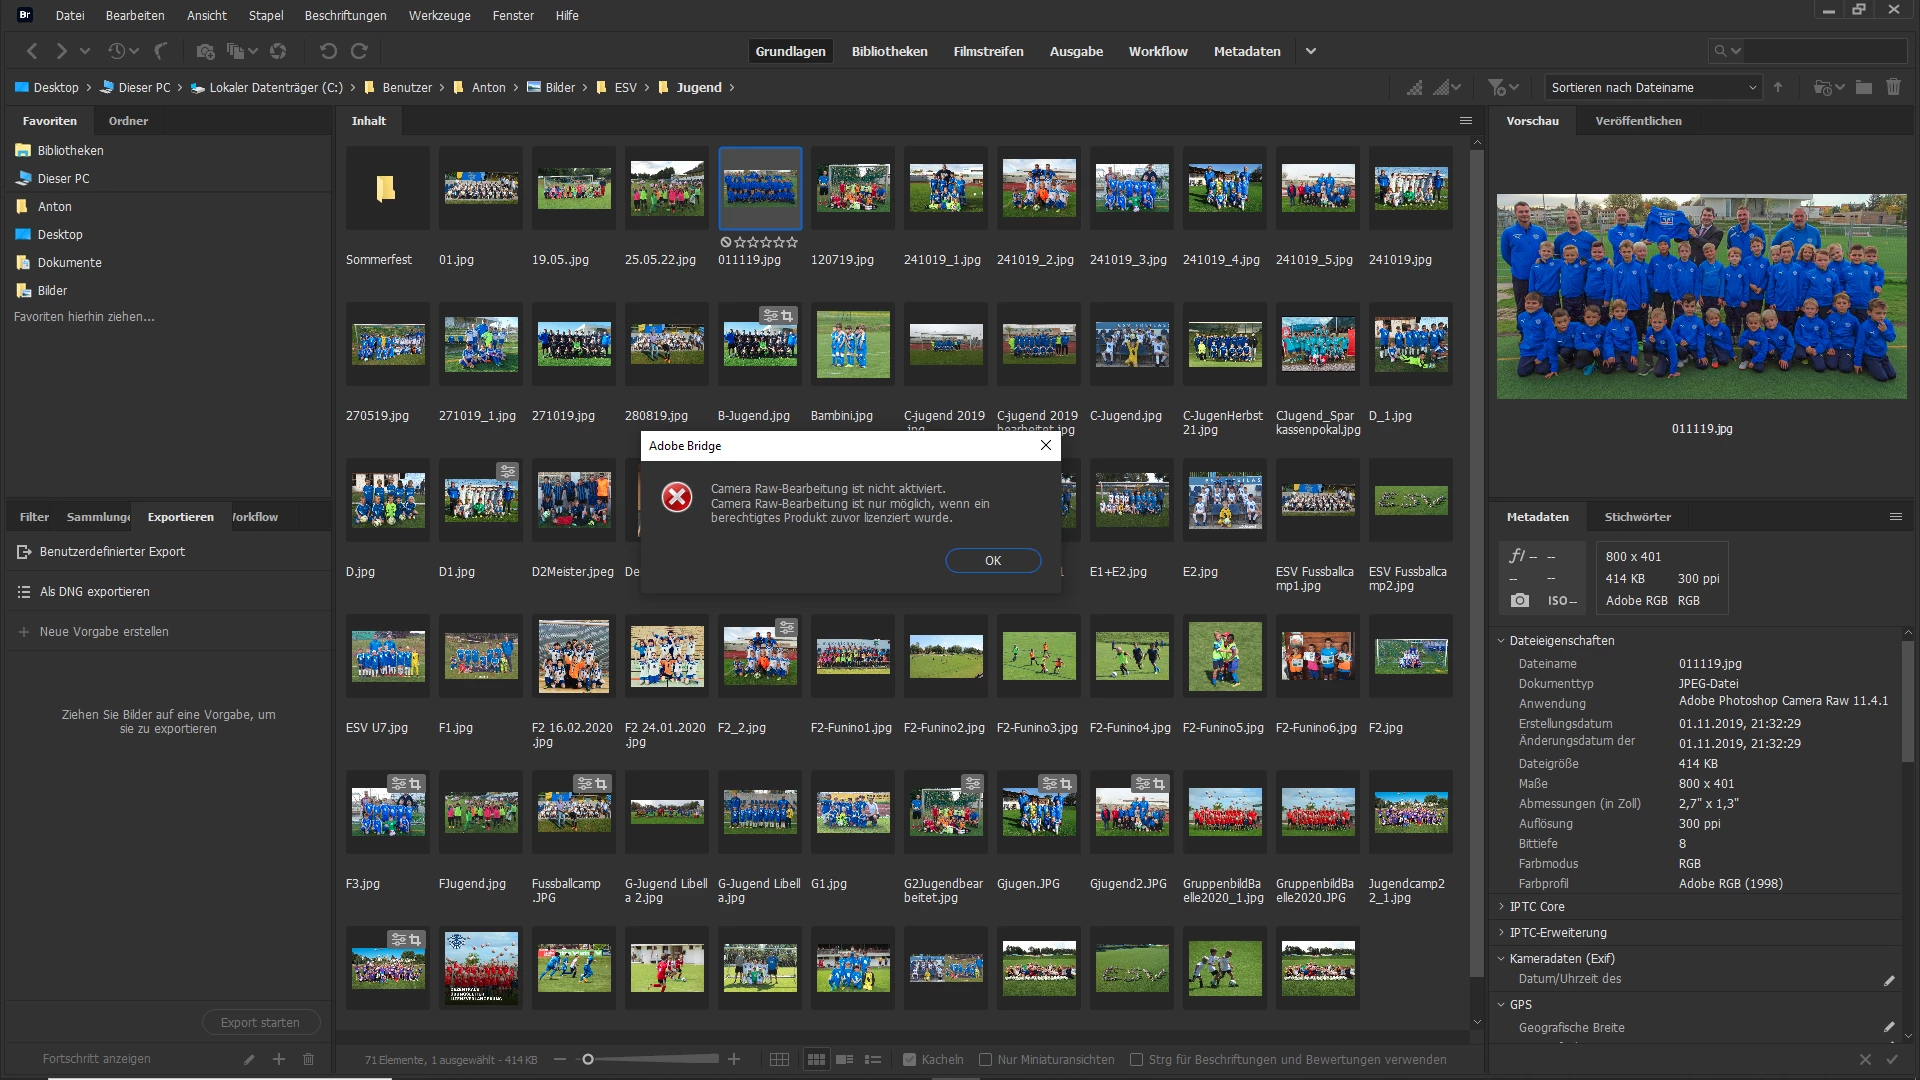Screen dimensions: 1920x1080
Task: Open Sortieren nach Dateiname dropdown
Action: (x=1653, y=88)
